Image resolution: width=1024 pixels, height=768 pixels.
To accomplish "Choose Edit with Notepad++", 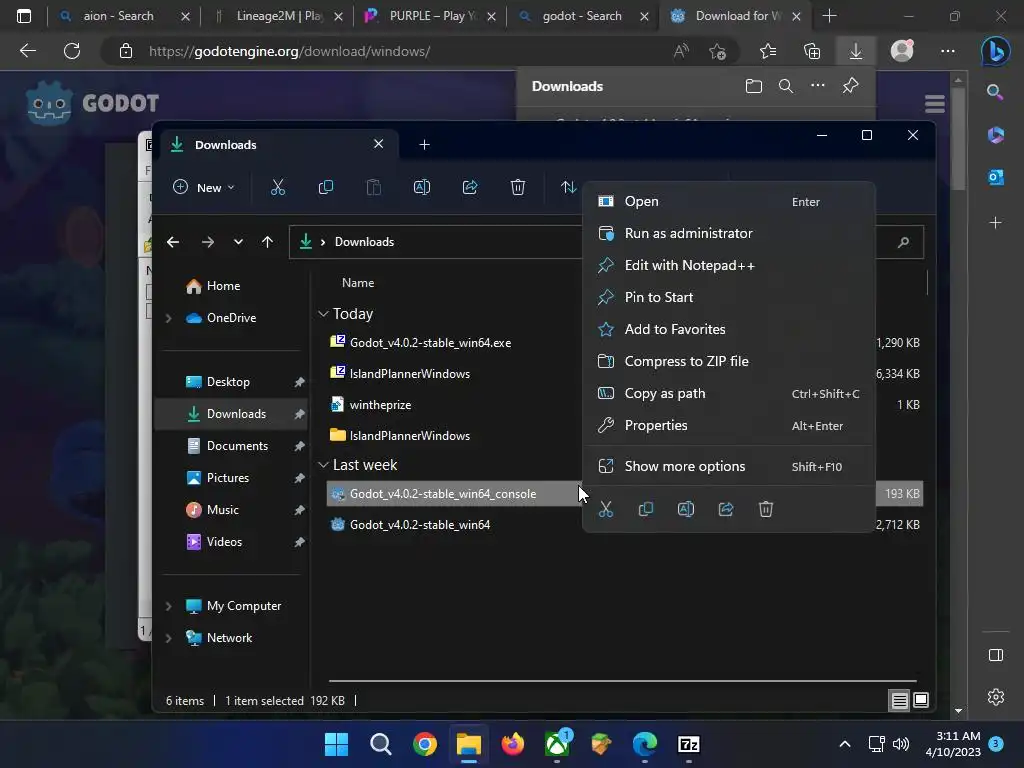I will click(728, 265).
